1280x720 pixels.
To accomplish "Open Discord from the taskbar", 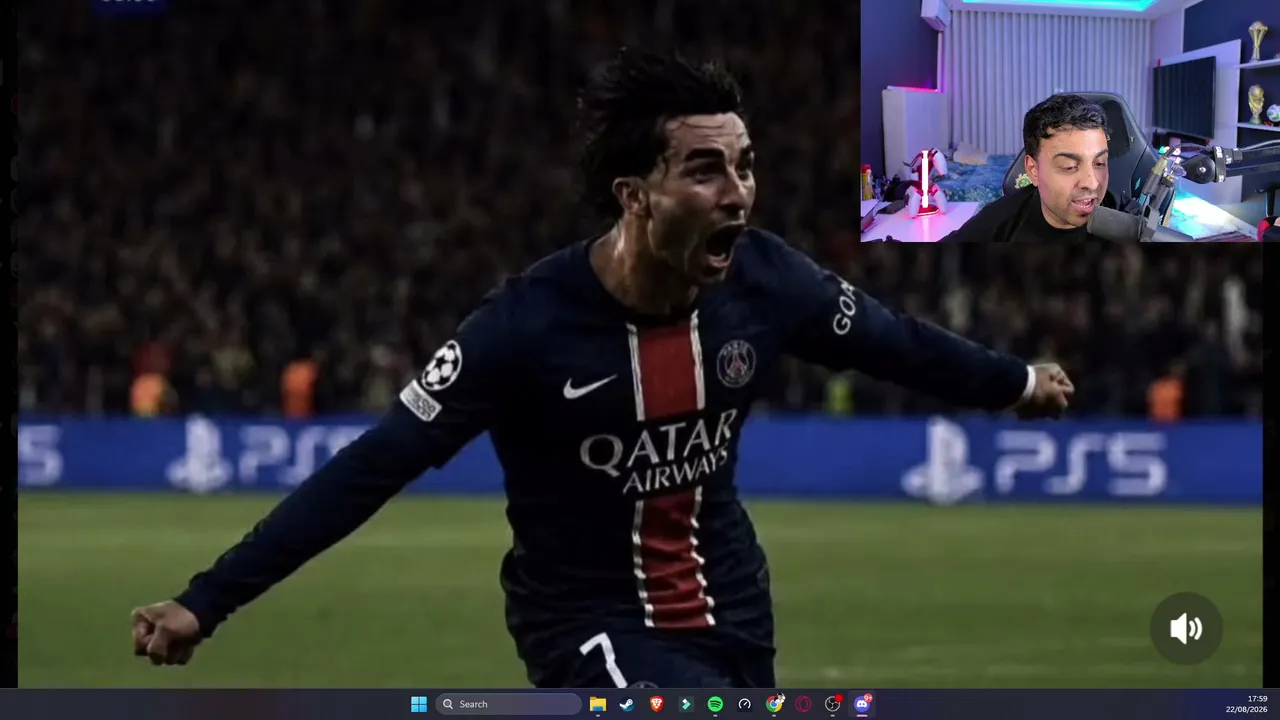I will (x=862, y=704).
